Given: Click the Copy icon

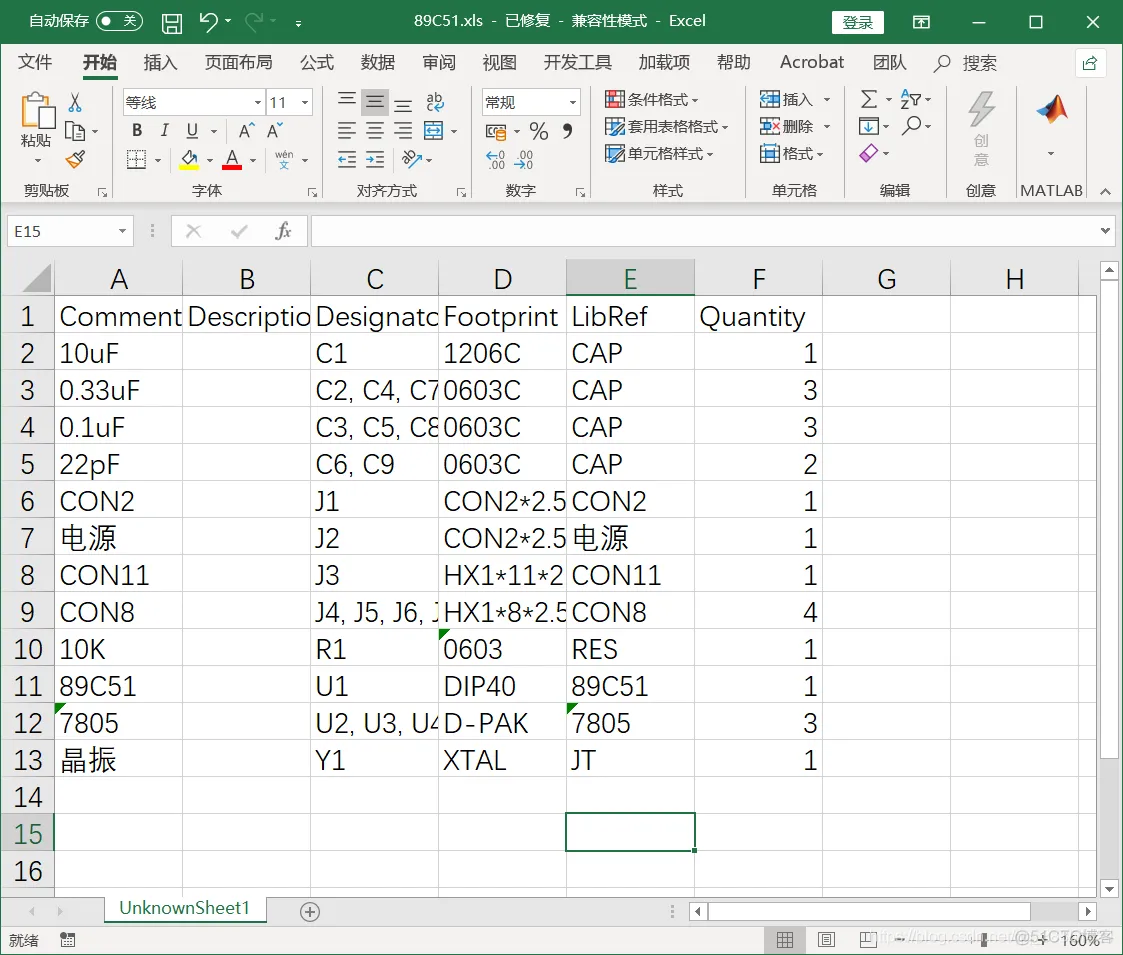Looking at the screenshot, I should click(74, 131).
